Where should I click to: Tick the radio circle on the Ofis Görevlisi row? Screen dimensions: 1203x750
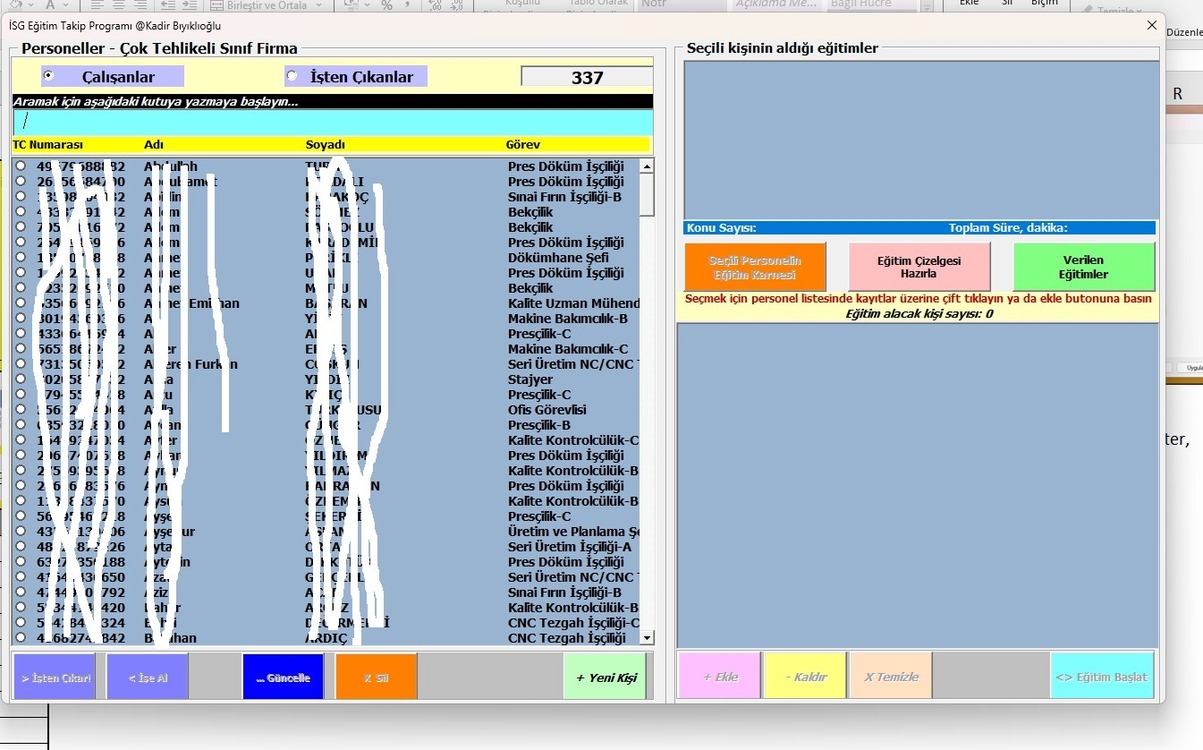pos(20,409)
